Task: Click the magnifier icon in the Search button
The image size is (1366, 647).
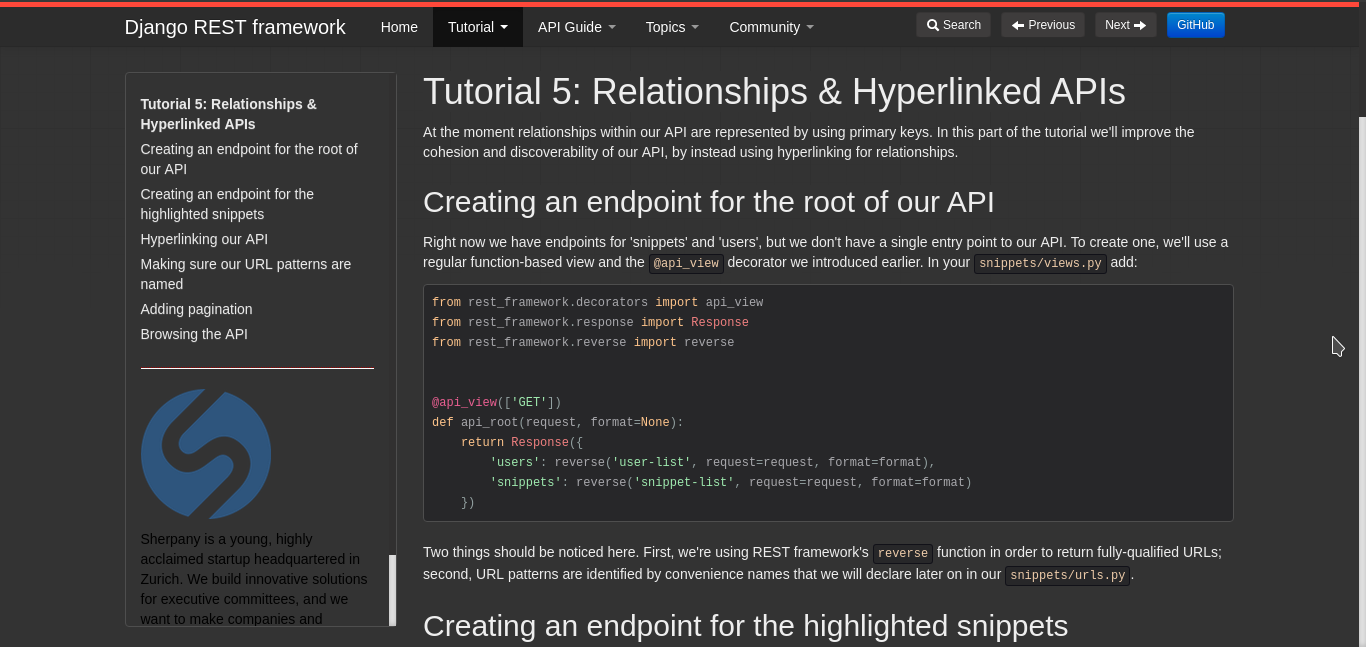Action: coord(933,25)
